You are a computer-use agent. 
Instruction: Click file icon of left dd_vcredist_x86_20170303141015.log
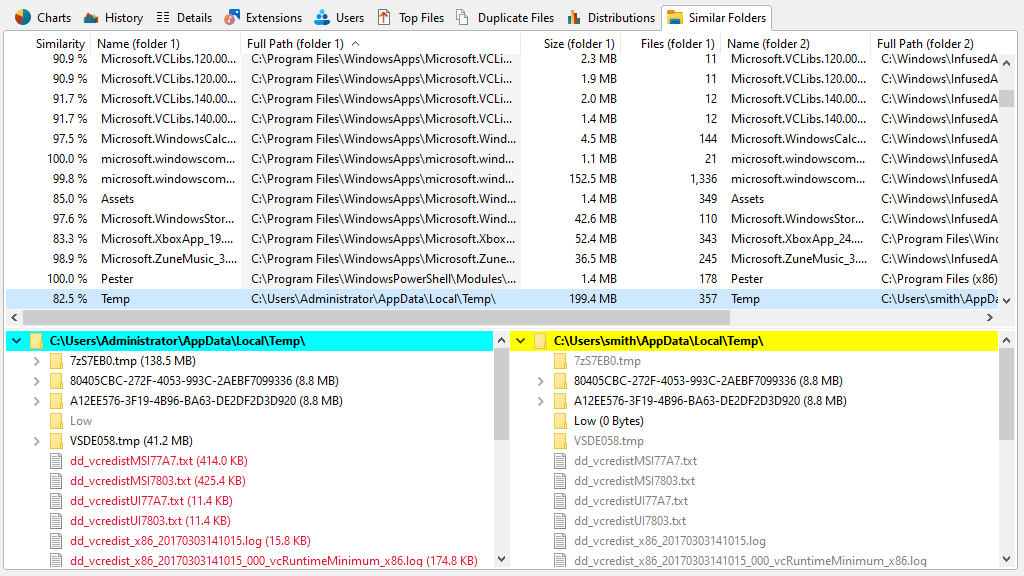57,541
